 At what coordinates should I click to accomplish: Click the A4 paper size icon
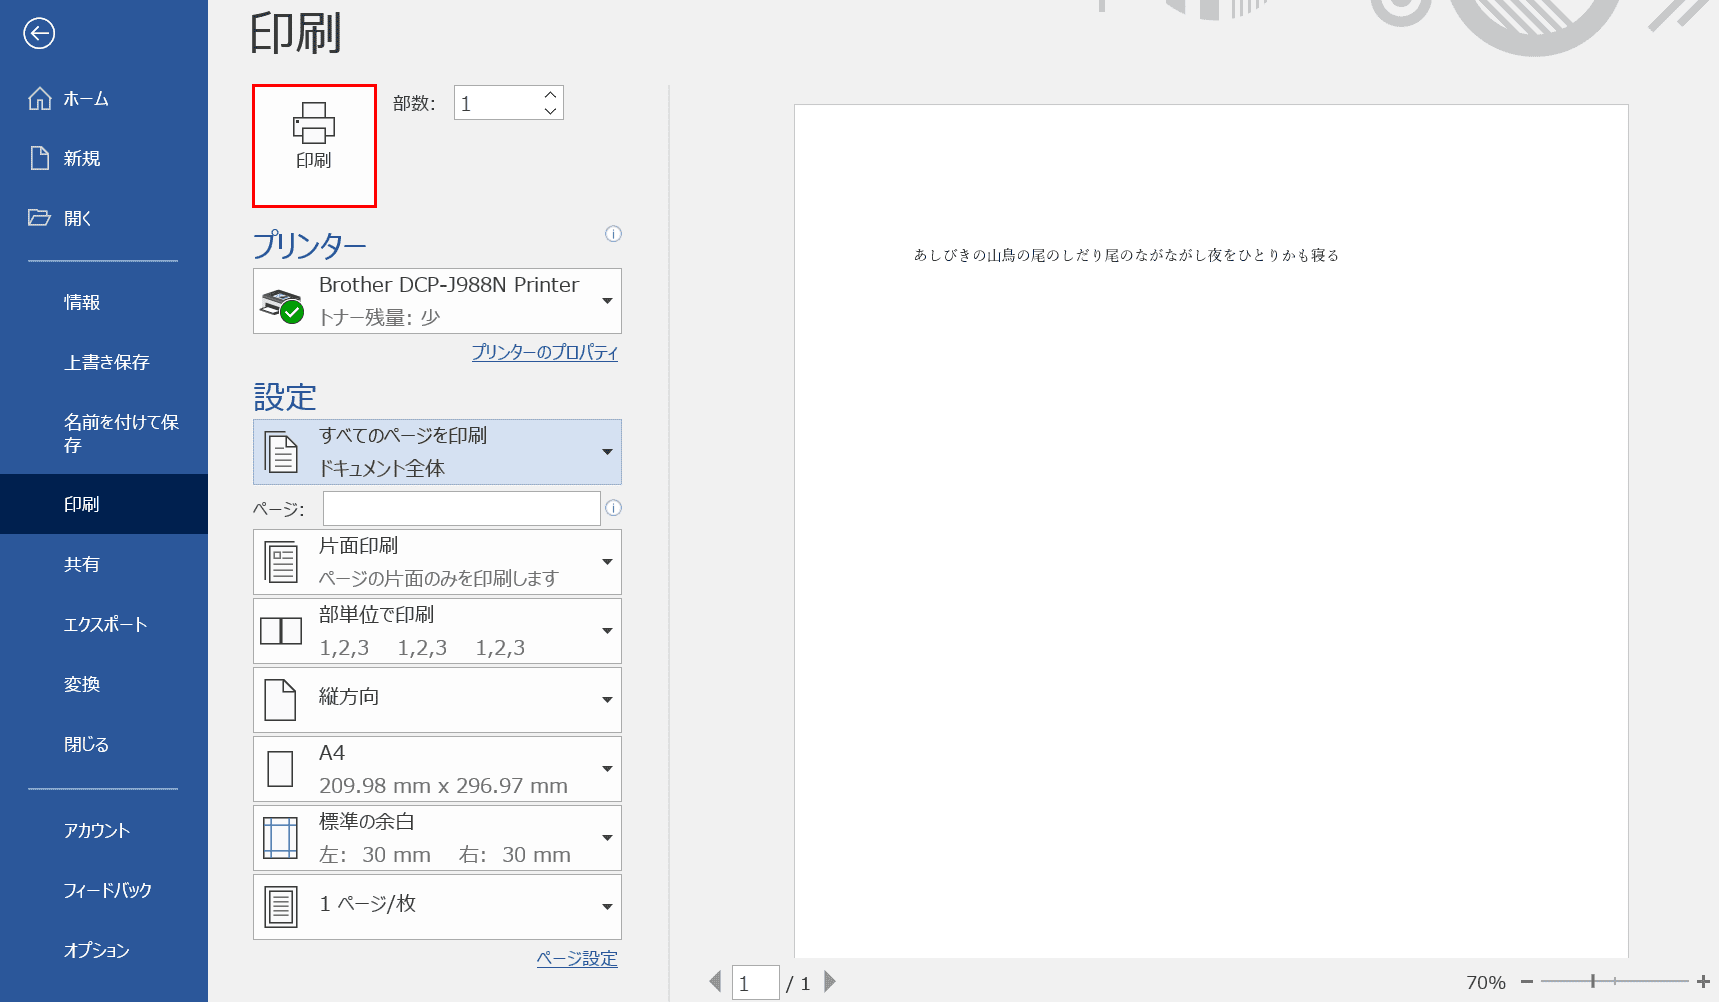(281, 769)
